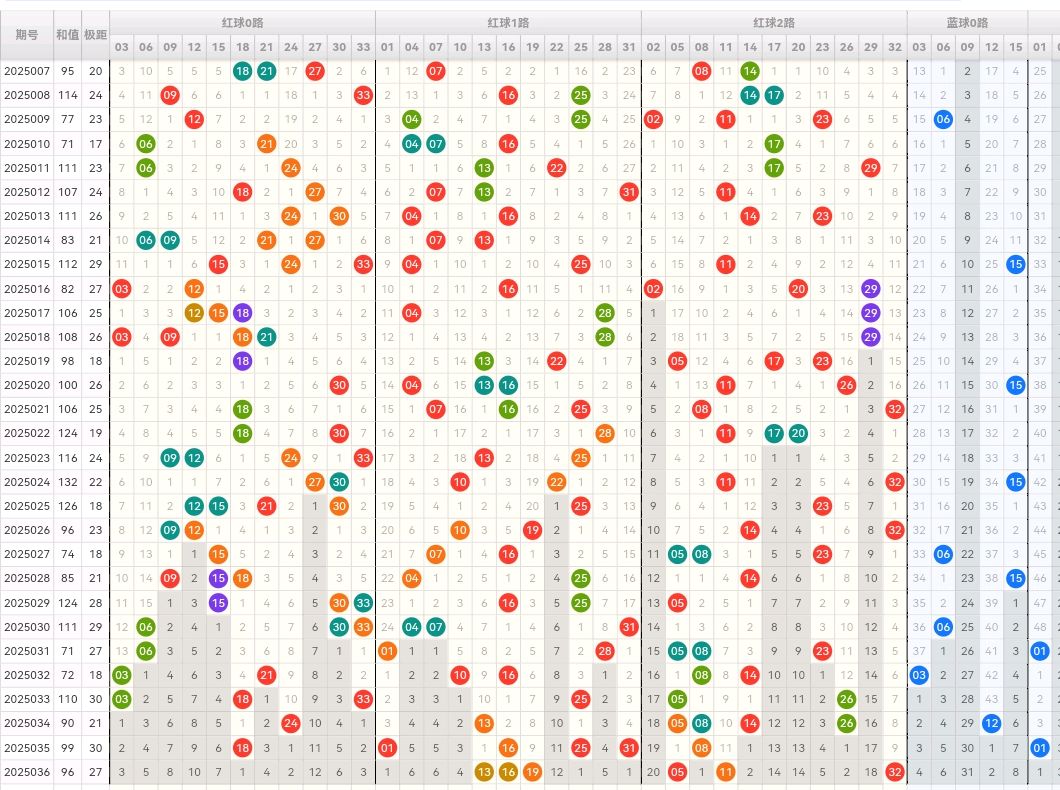
Task: Click orange ball 30 in row 2025013
Action: [339, 216]
